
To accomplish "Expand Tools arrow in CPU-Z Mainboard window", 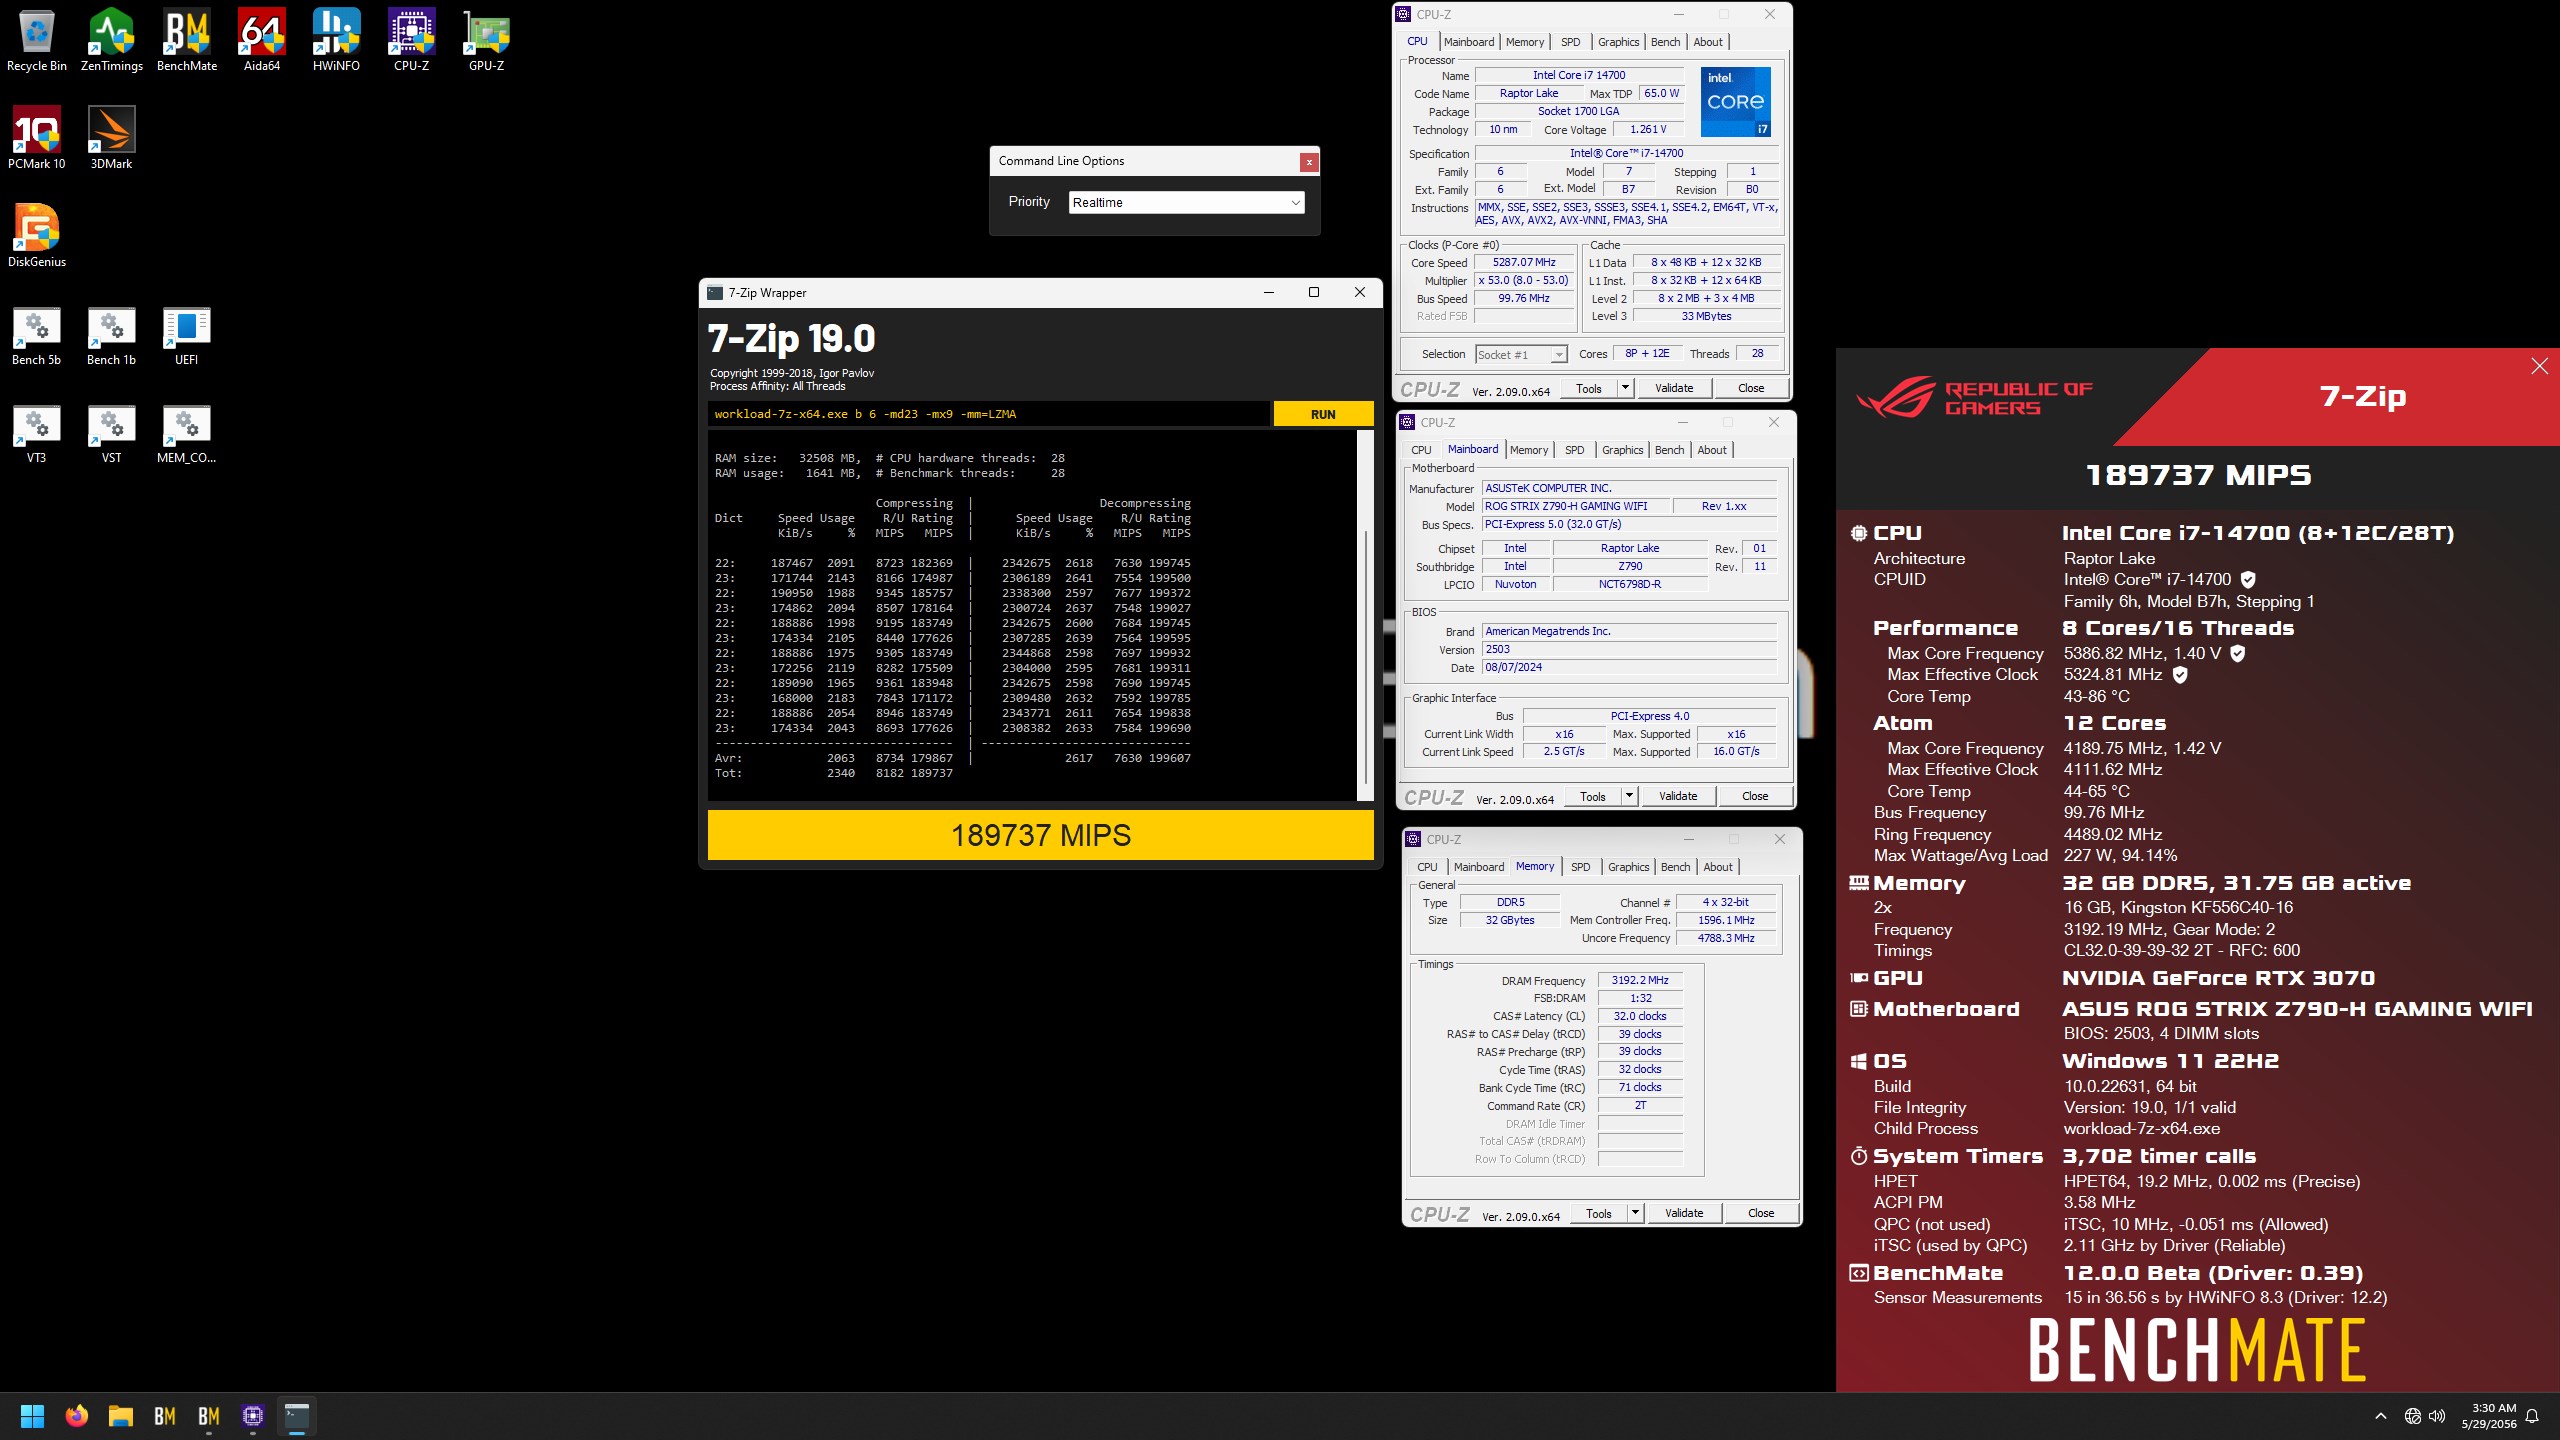I will [x=1629, y=796].
